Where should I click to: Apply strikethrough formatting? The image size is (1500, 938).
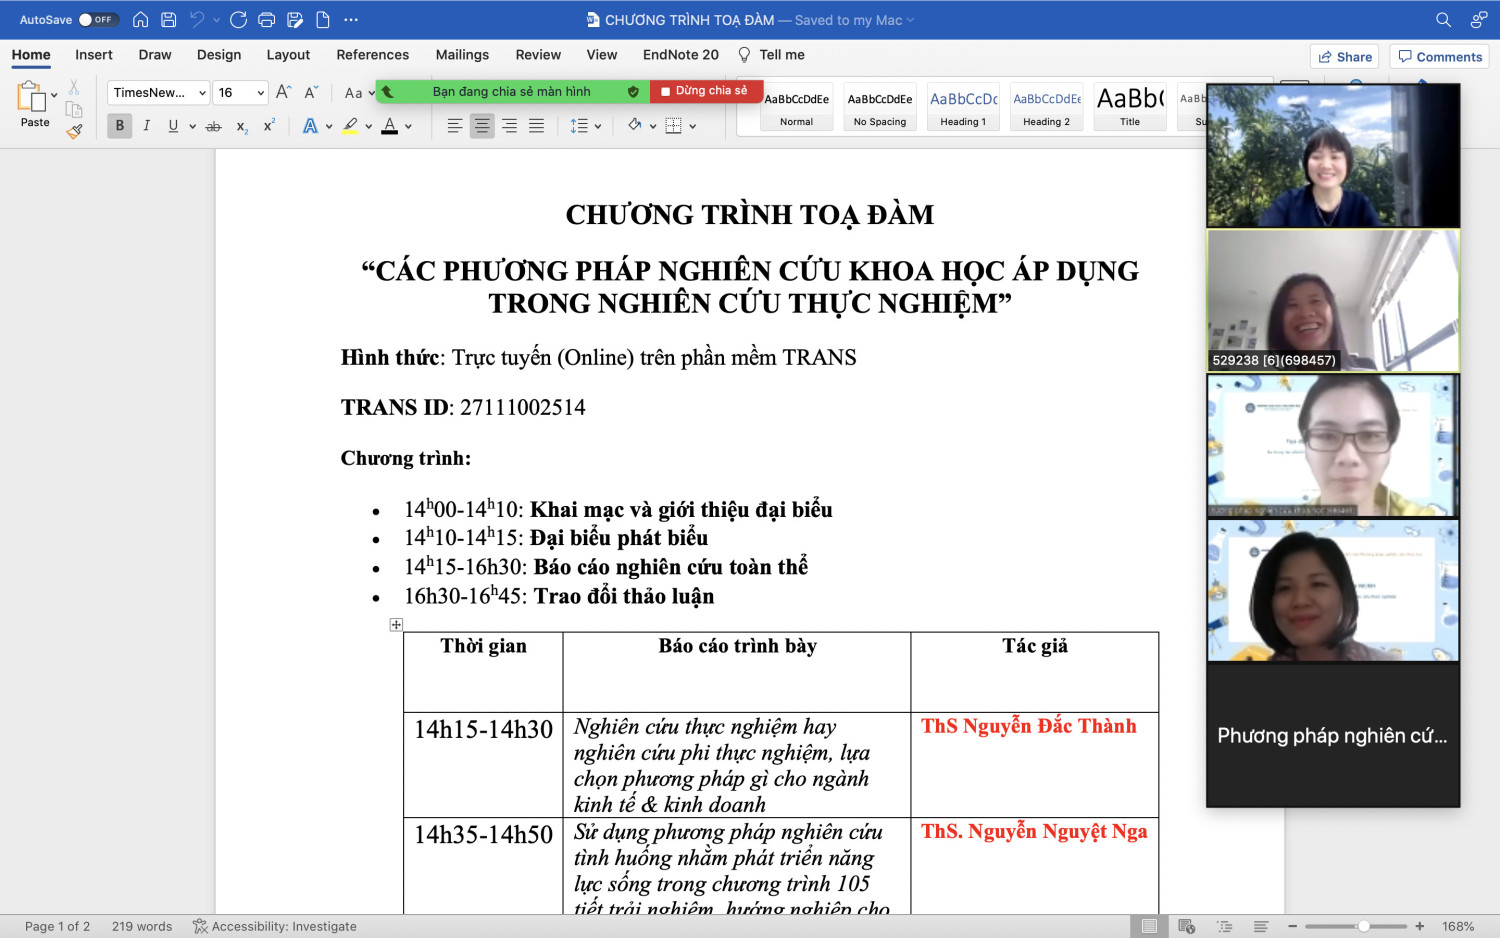tap(213, 126)
